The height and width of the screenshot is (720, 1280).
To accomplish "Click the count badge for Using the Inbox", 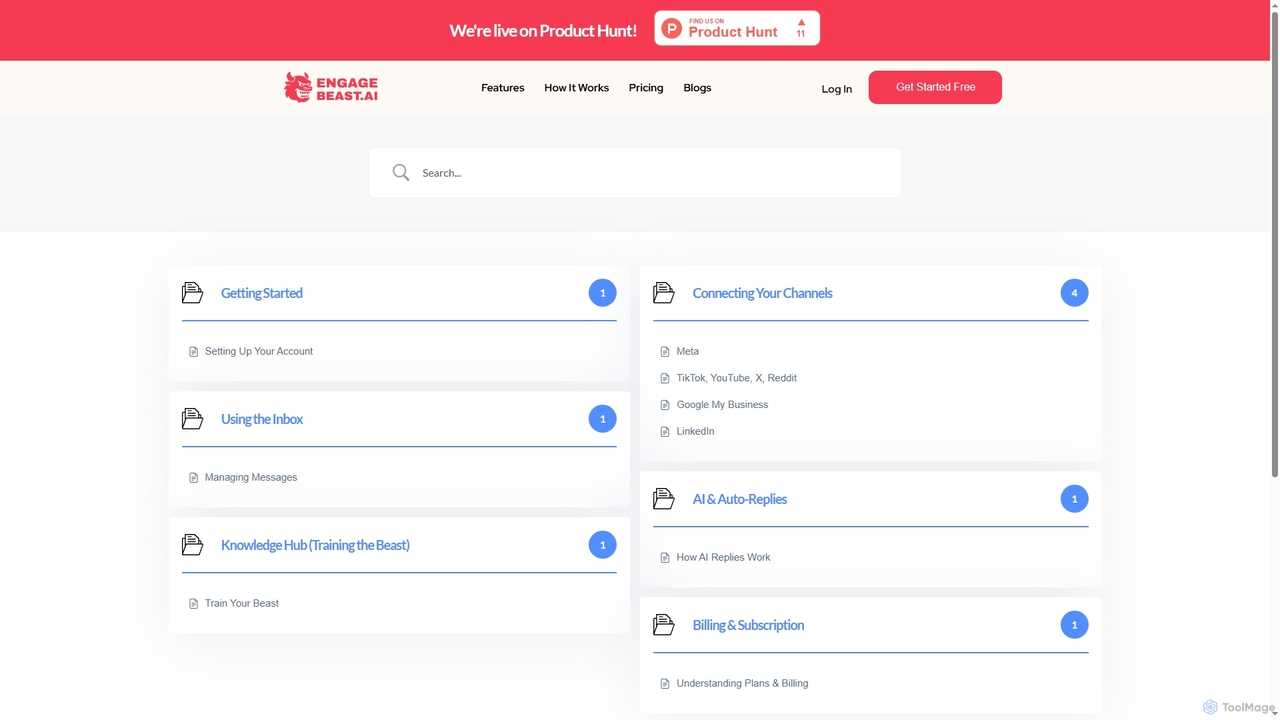I will (x=602, y=419).
